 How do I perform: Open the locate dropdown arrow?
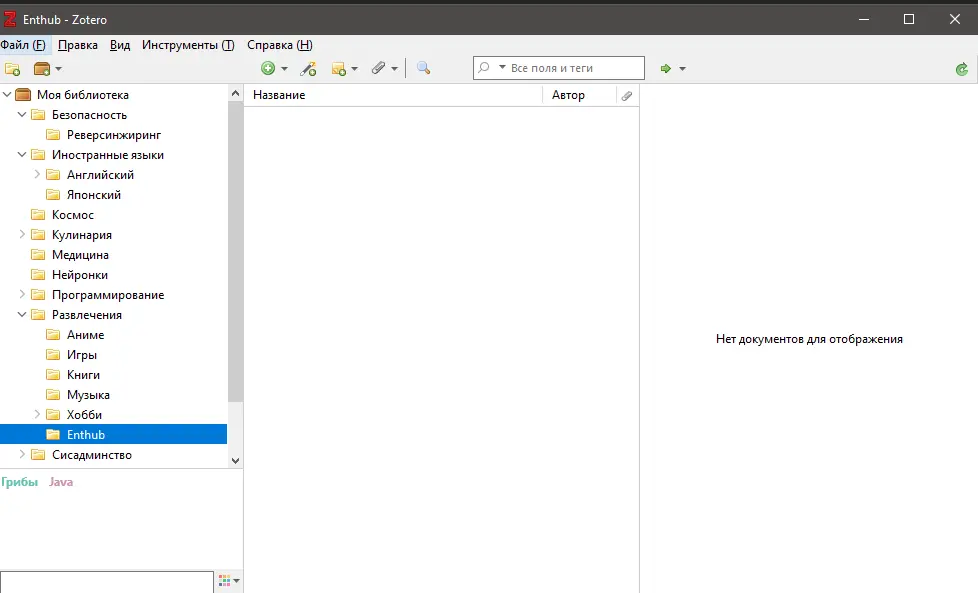click(682, 69)
